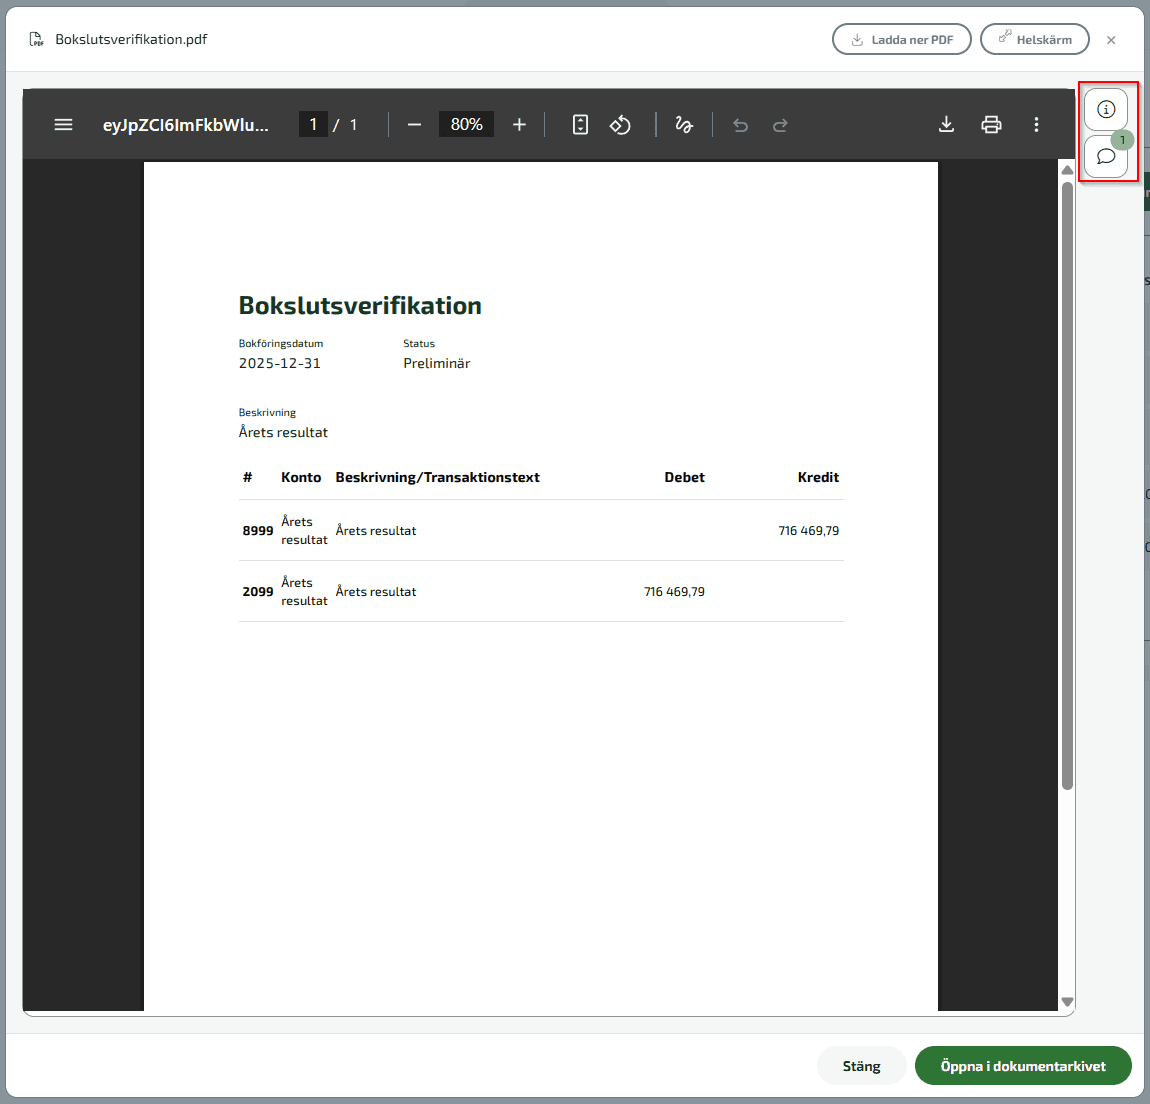Image resolution: width=1150 pixels, height=1104 pixels.
Task: Select the drawing annotation tool
Action: coord(684,124)
